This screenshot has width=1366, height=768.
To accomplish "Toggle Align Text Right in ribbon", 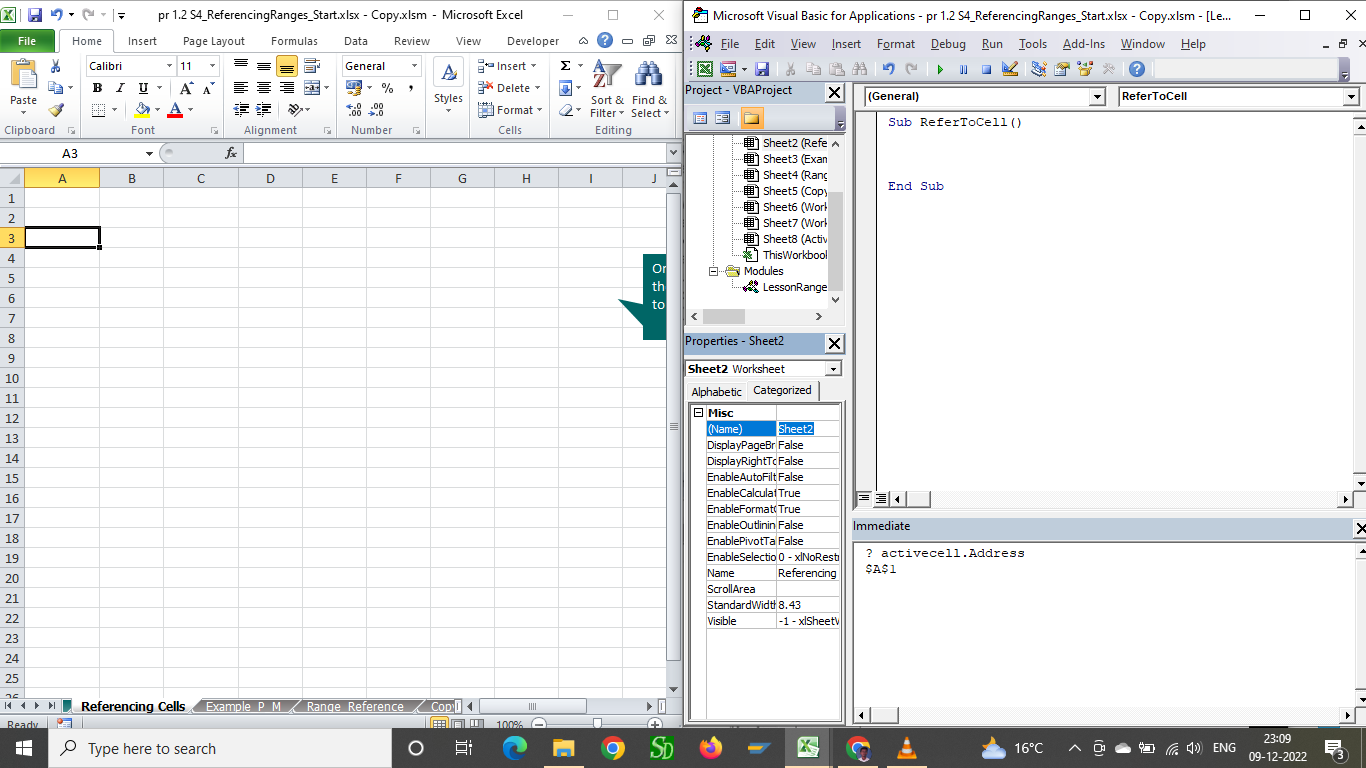I will pyautogui.click(x=287, y=88).
